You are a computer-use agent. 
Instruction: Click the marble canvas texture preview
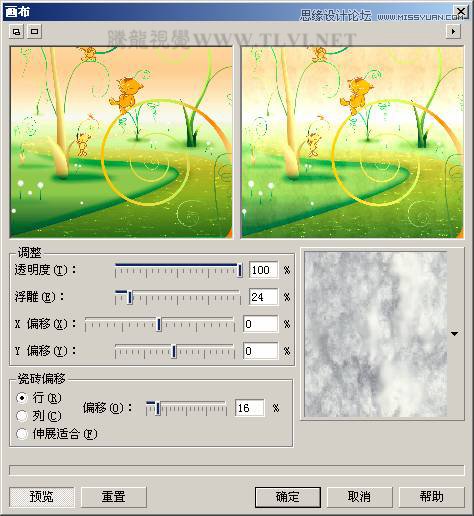point(376,334)
